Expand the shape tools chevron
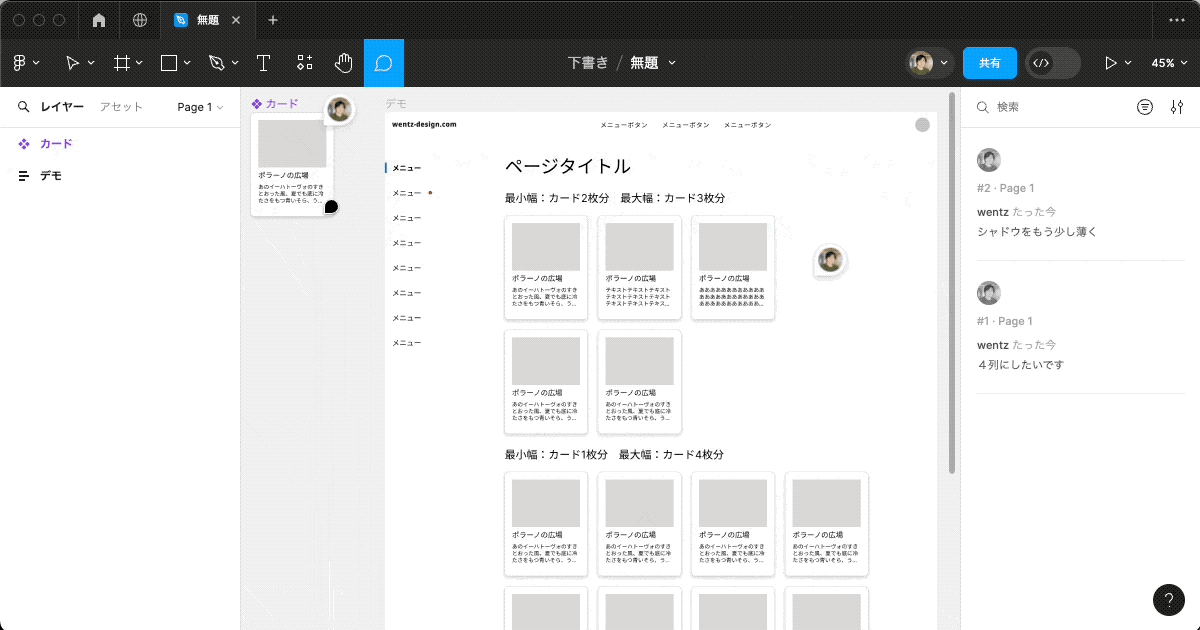The height and width of the screenshot is (630, 1200). tap(185, 62)
